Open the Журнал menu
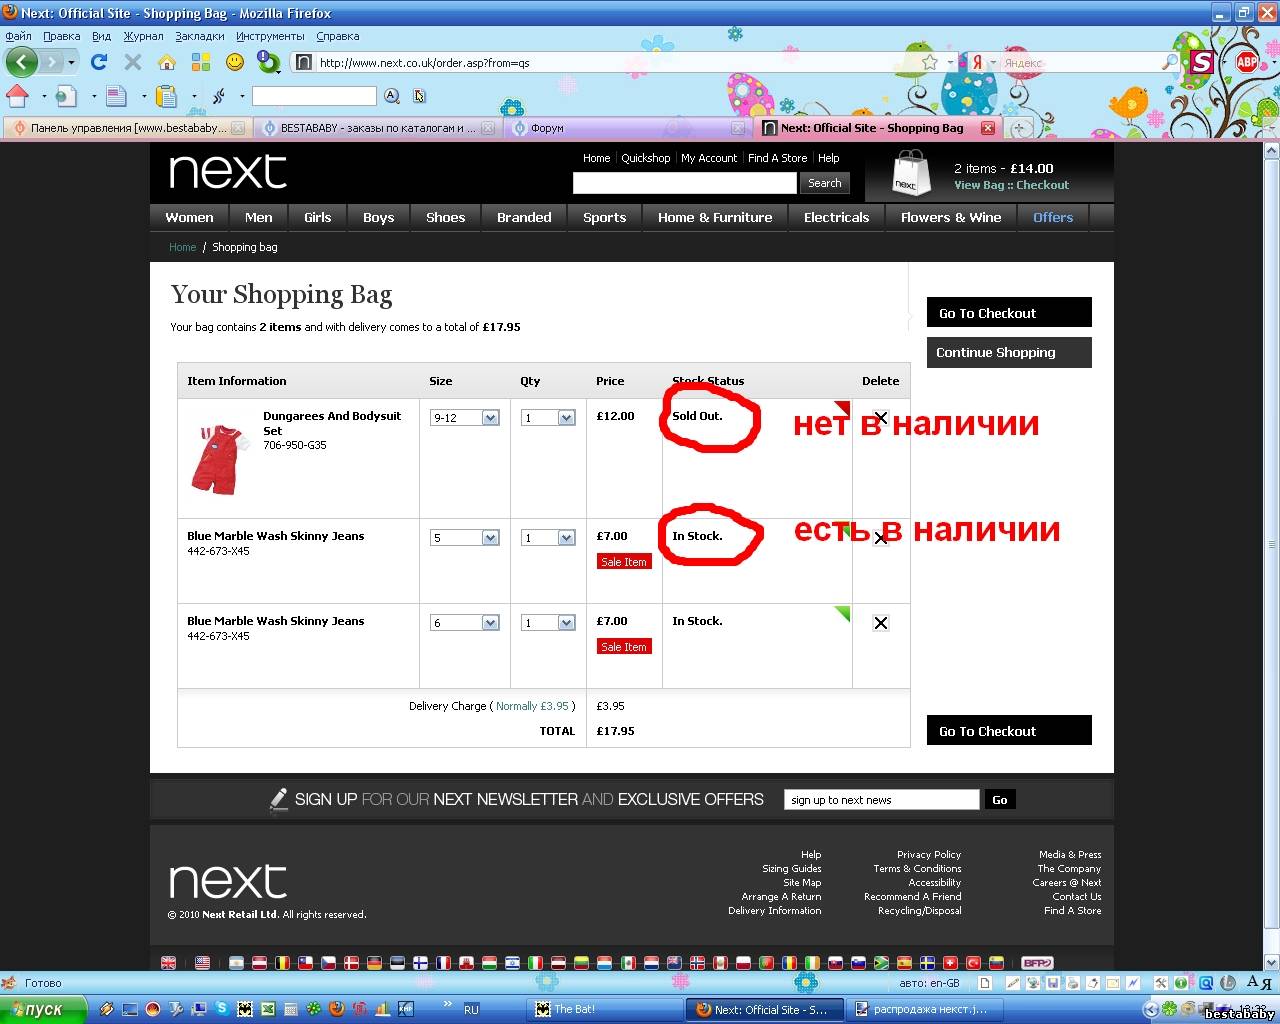The height and width of the screenshot is (1024, 1280). pyautogui.click(x=143, y=36)
